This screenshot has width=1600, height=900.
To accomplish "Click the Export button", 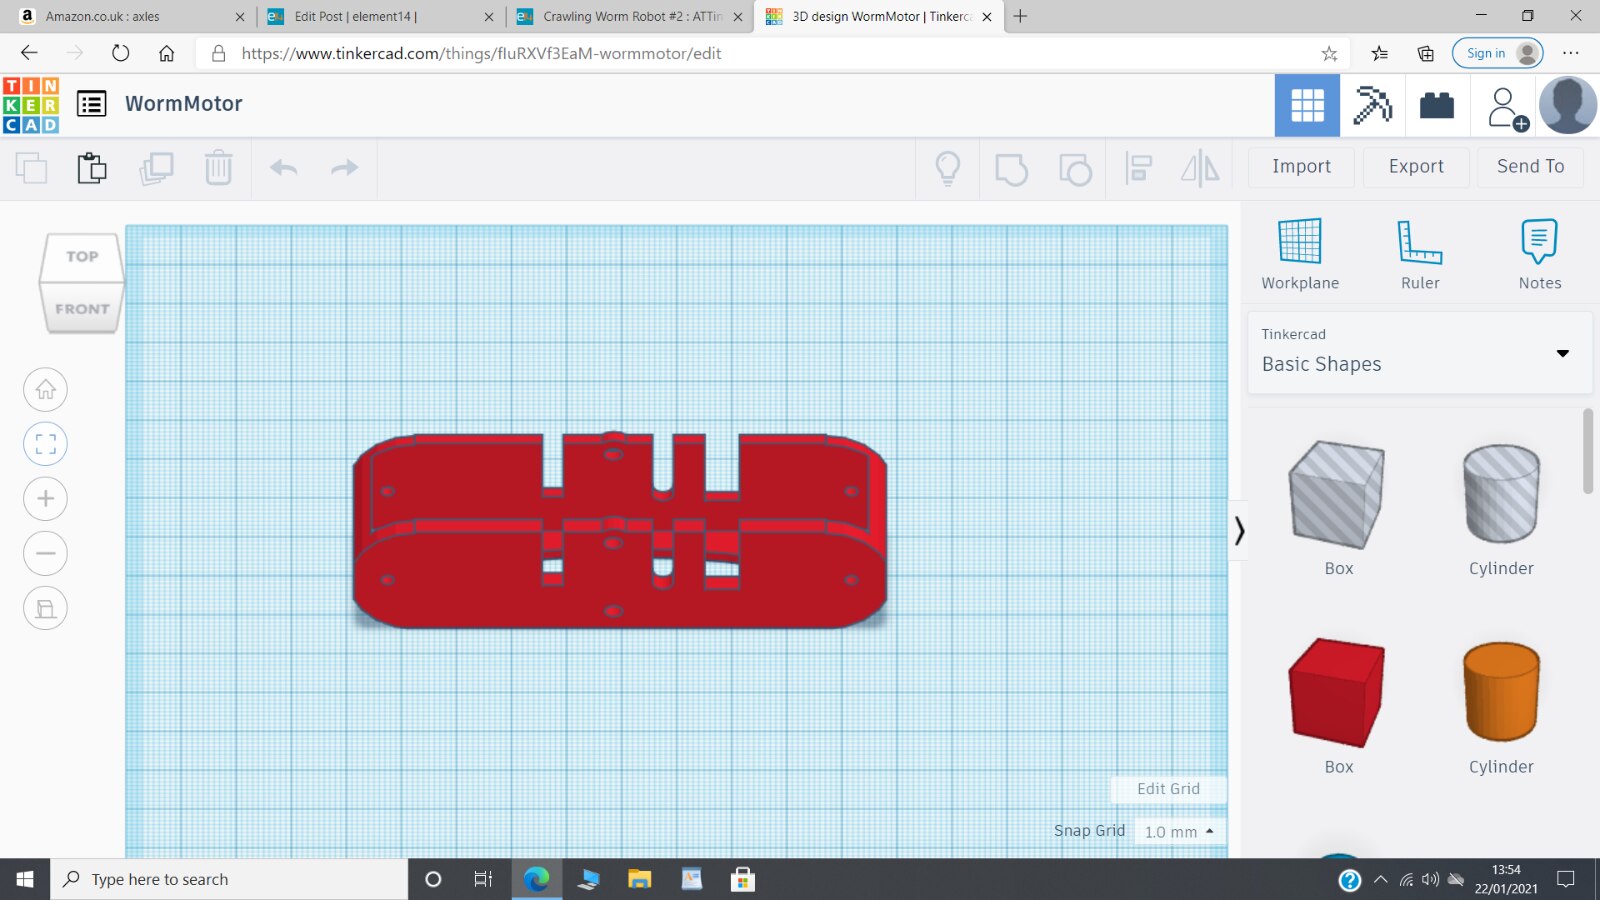I will (x=1415, y=167).
